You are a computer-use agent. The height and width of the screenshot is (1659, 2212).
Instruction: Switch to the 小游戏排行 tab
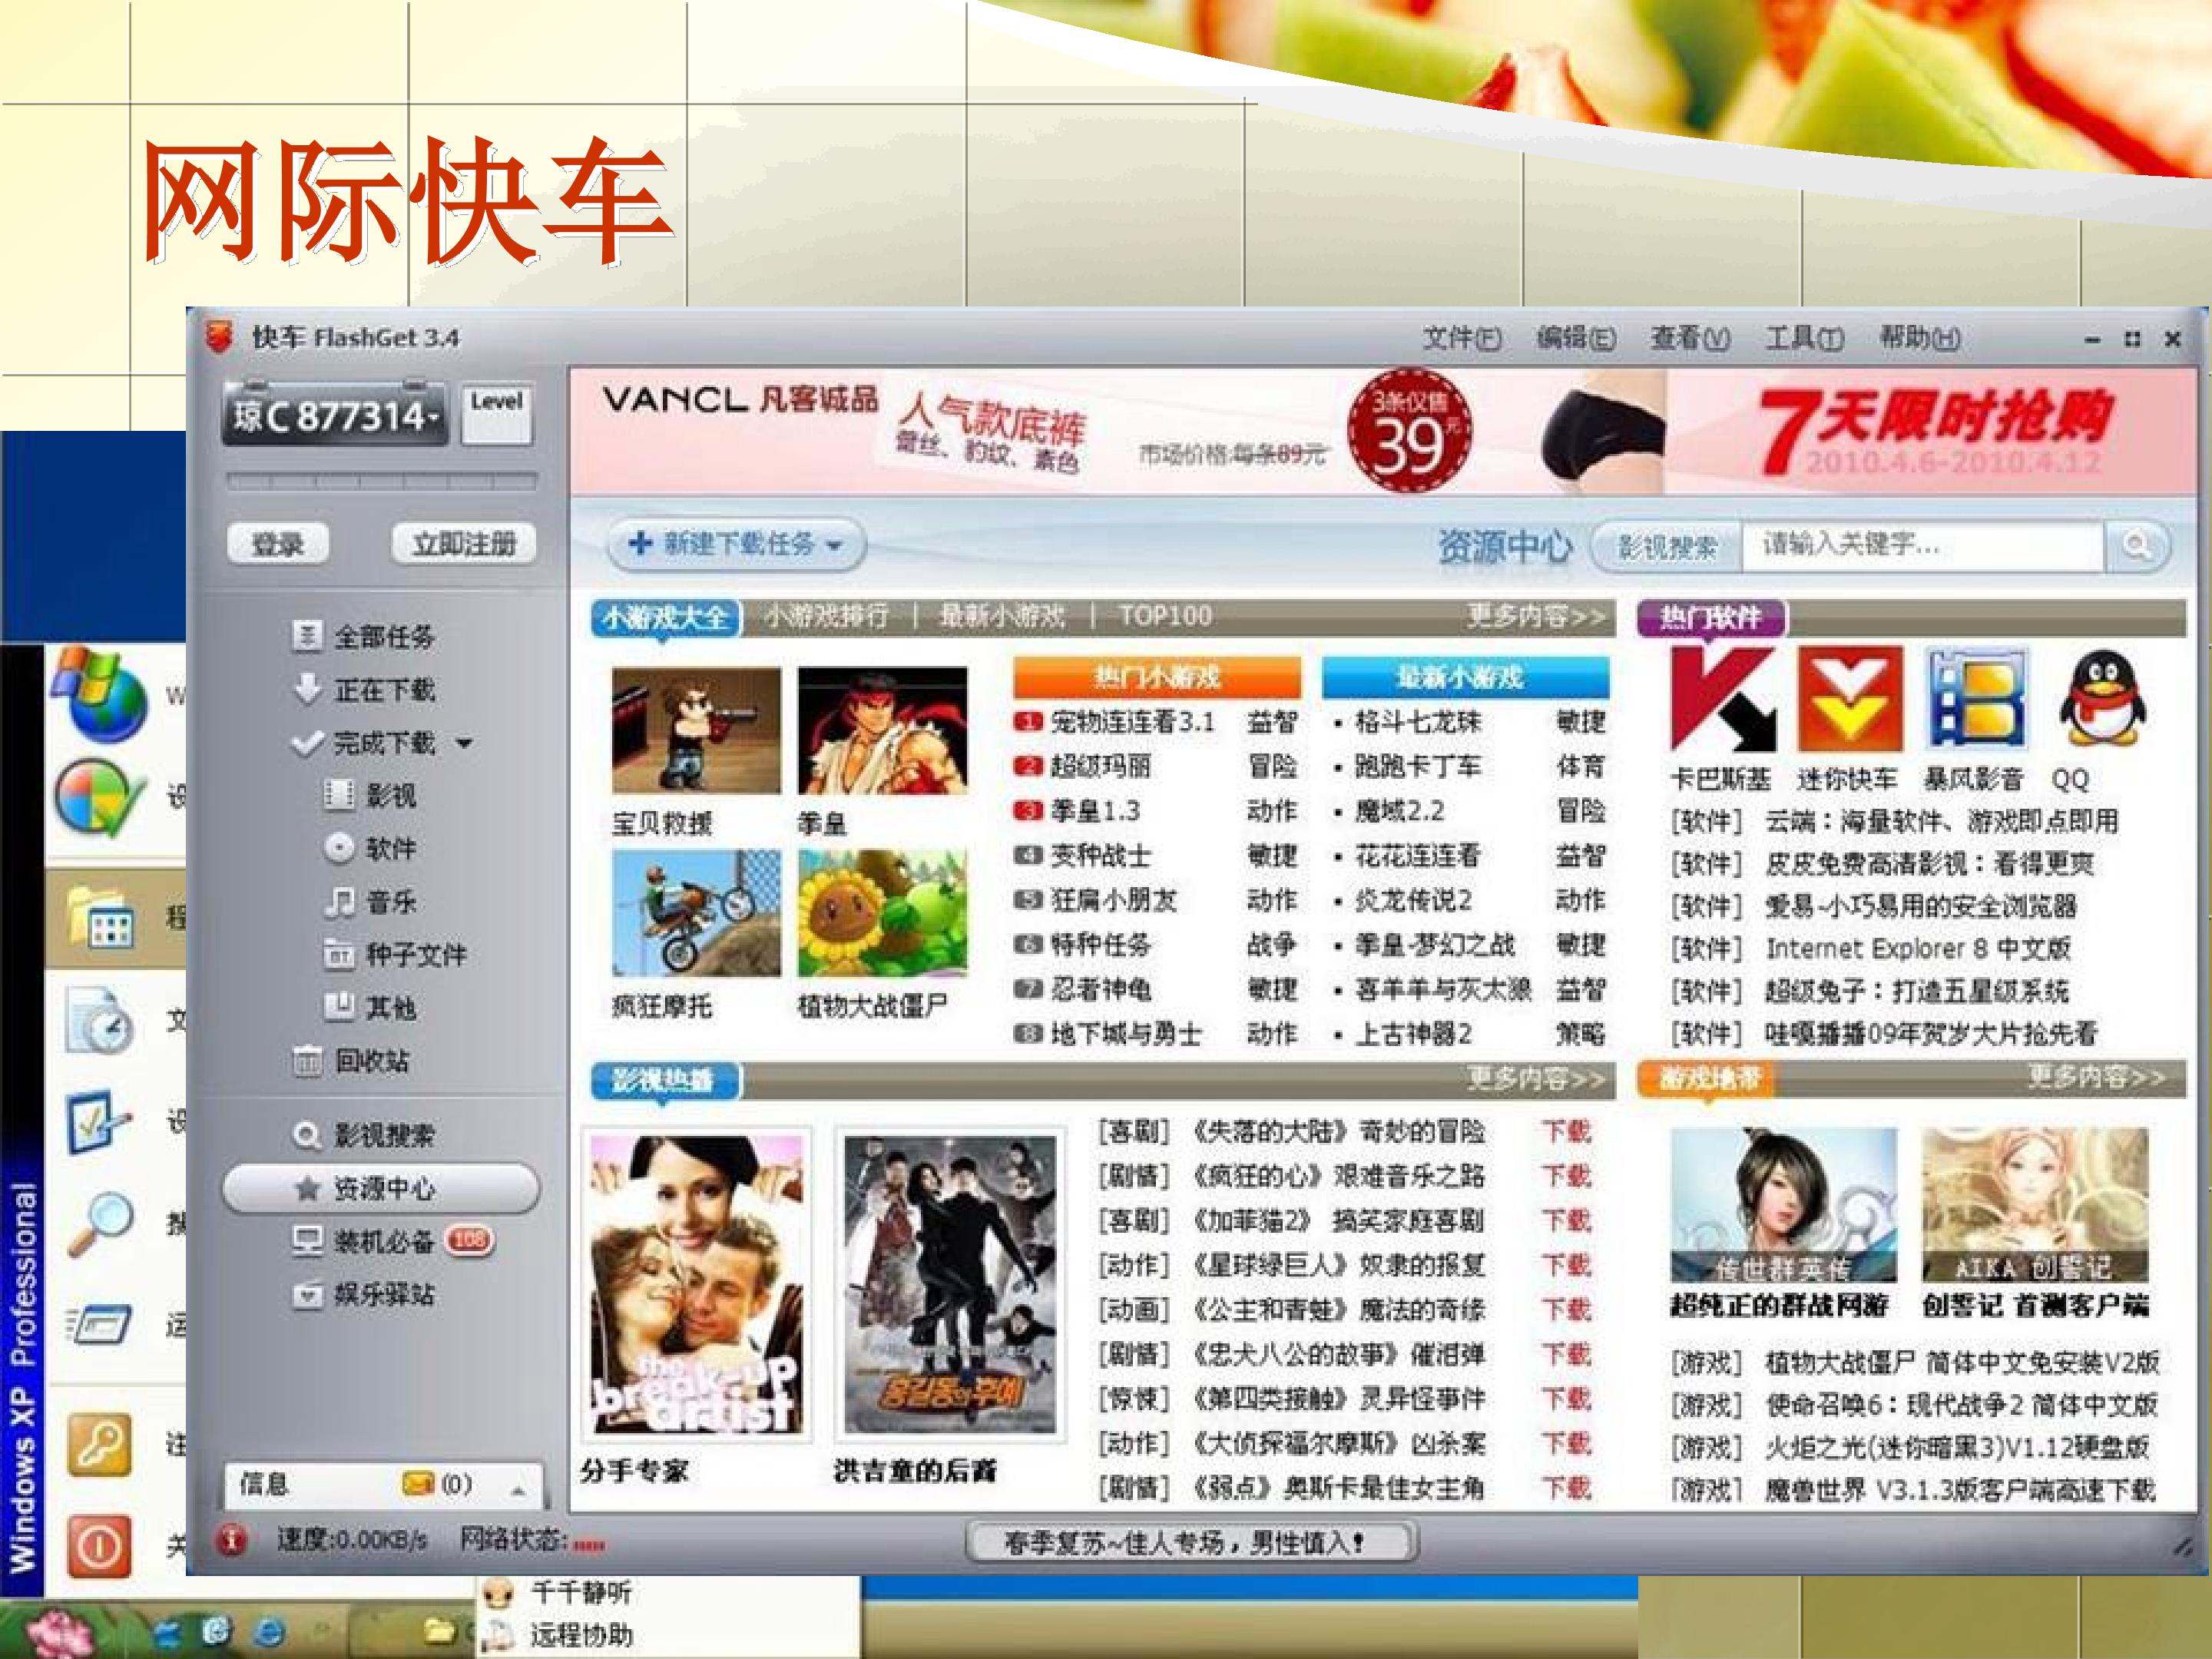[x=826, y=616]
